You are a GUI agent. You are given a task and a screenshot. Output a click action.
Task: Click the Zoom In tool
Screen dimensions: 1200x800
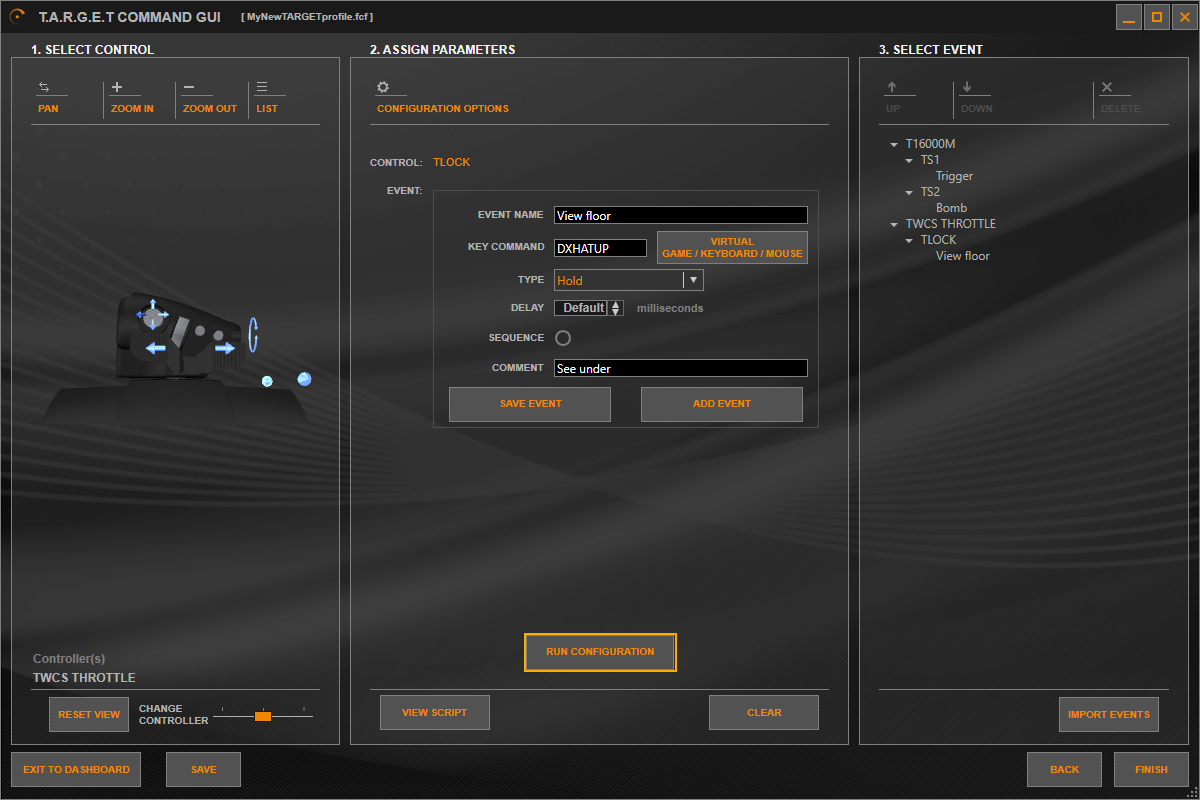click(132, 97)
